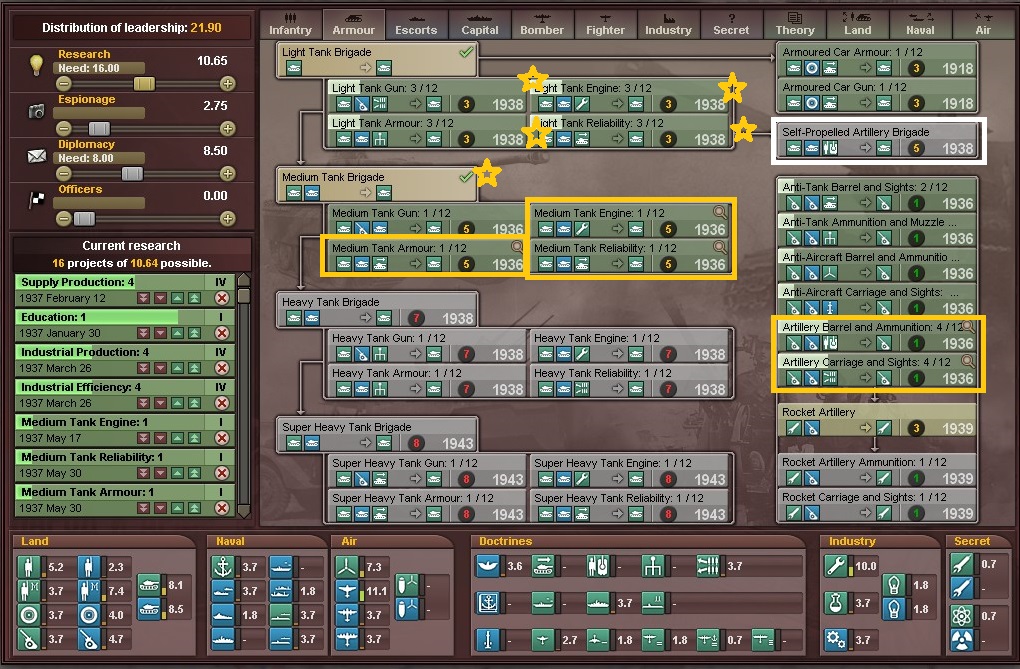Viewport: 1020px width, 669px height.
Task: Click the Land infantry icon showing 5.2
Action: pos(29,567)
